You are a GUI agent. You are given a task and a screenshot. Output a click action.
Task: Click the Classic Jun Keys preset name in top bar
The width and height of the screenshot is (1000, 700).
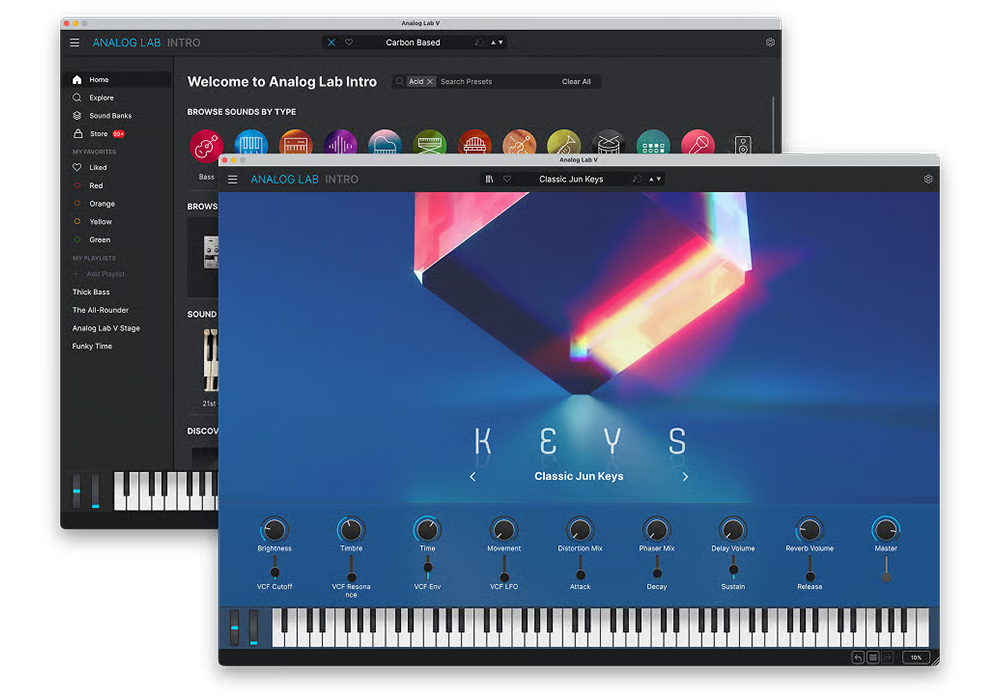pos(571,179)
